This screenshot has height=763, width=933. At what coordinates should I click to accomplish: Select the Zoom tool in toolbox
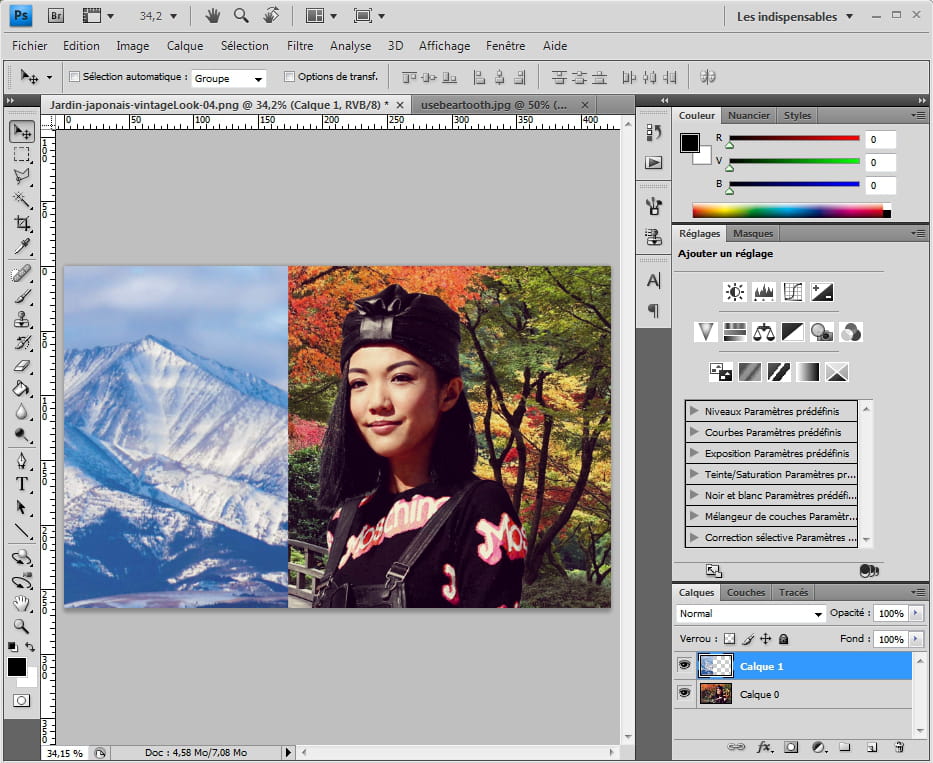coord(22,626)
